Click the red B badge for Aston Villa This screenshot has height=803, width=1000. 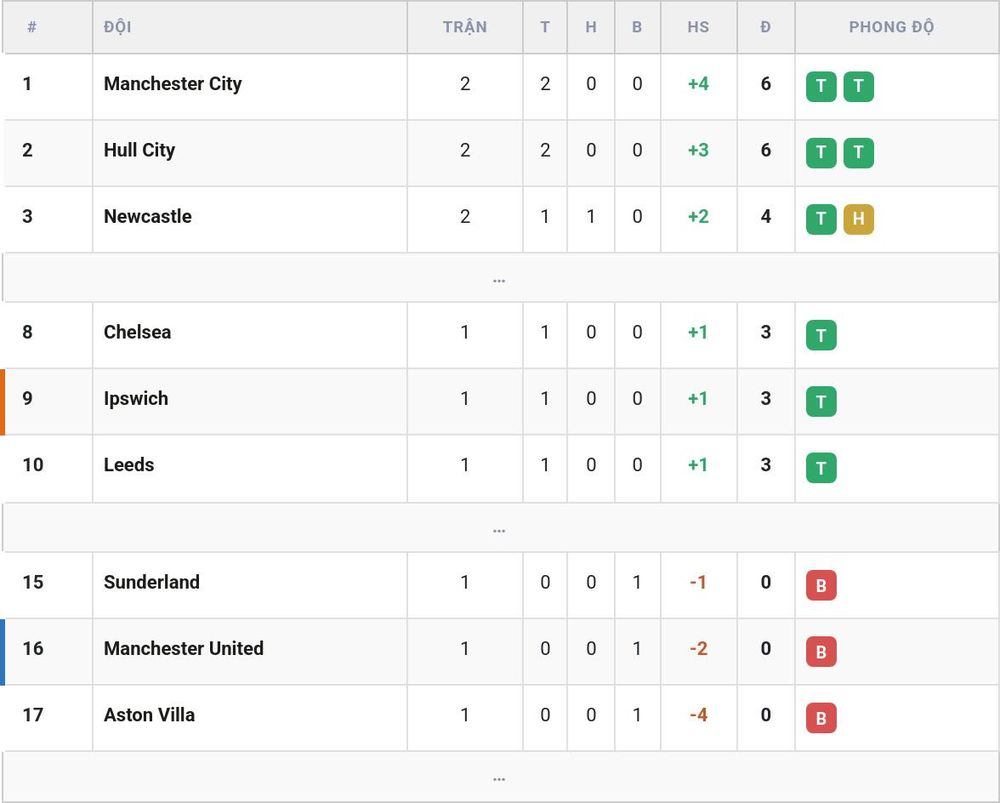point(821,718)
